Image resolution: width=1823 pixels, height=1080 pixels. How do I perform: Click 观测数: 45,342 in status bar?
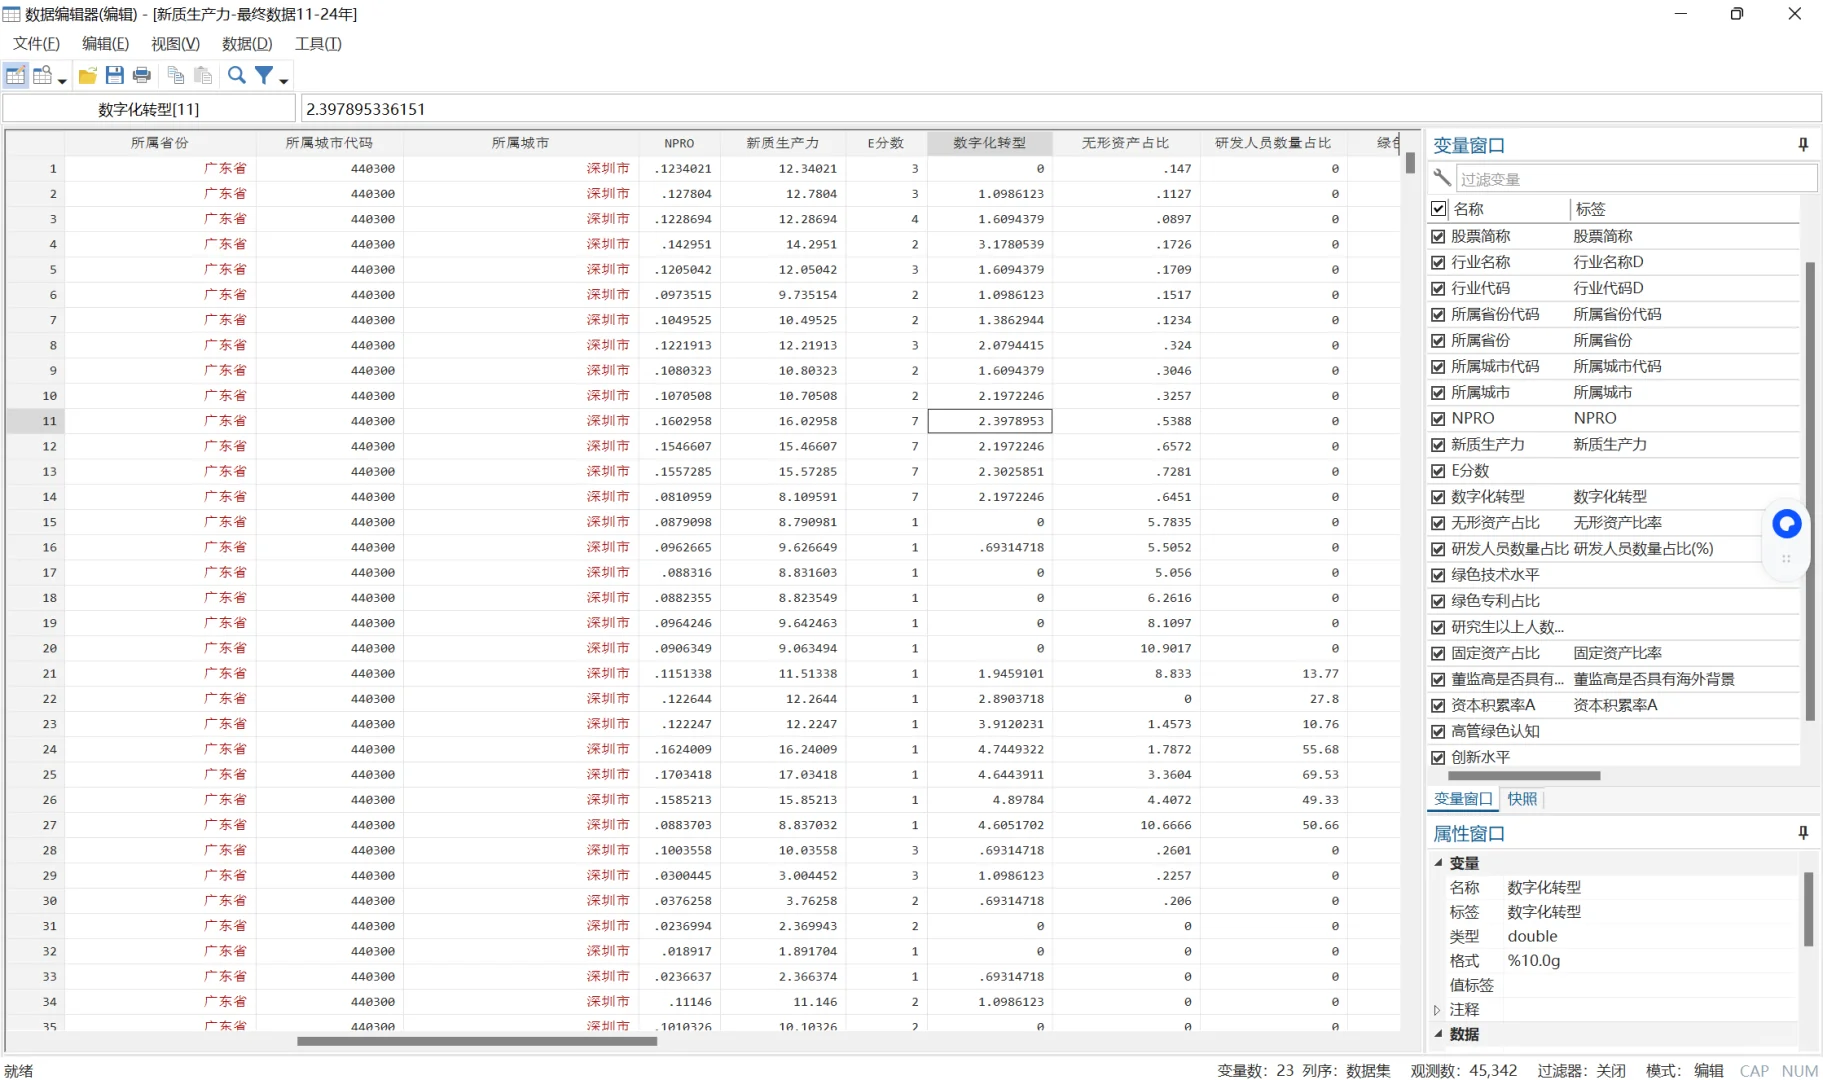[x=1463, y=1070]
